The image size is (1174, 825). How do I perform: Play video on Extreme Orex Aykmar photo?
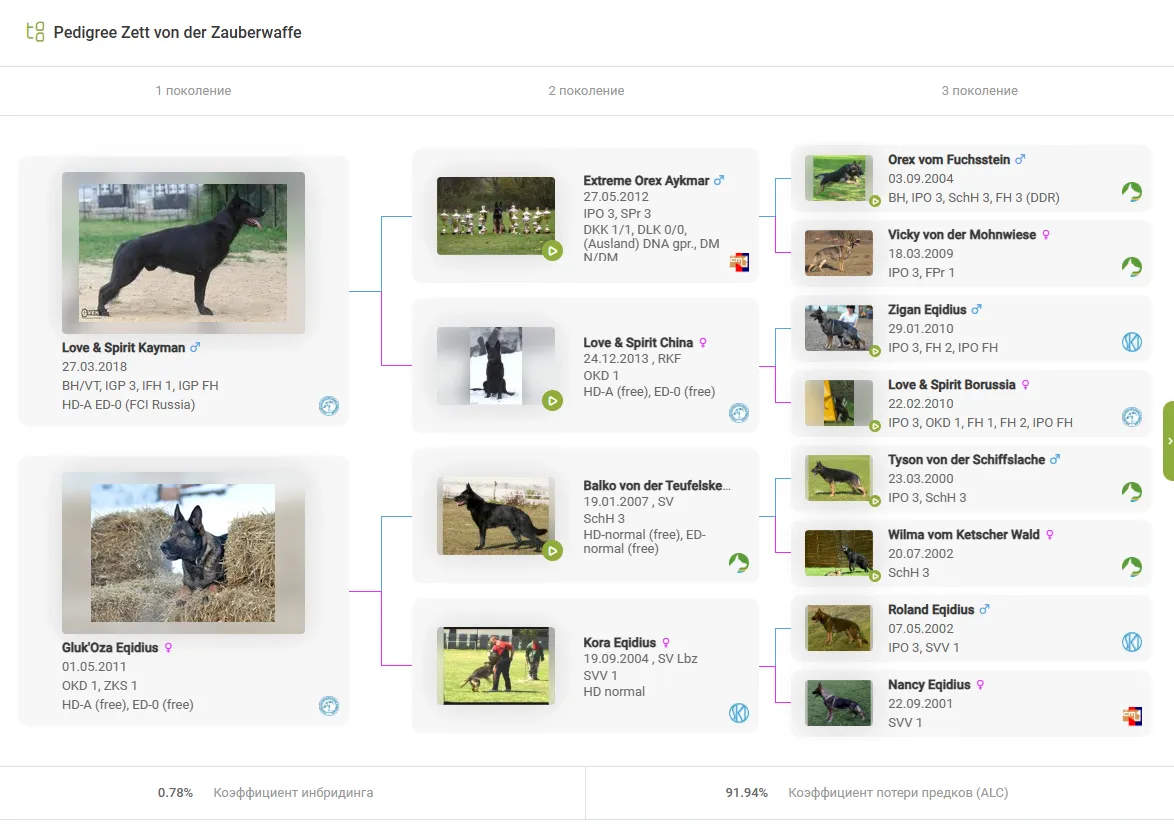click(x=552, y=251)
